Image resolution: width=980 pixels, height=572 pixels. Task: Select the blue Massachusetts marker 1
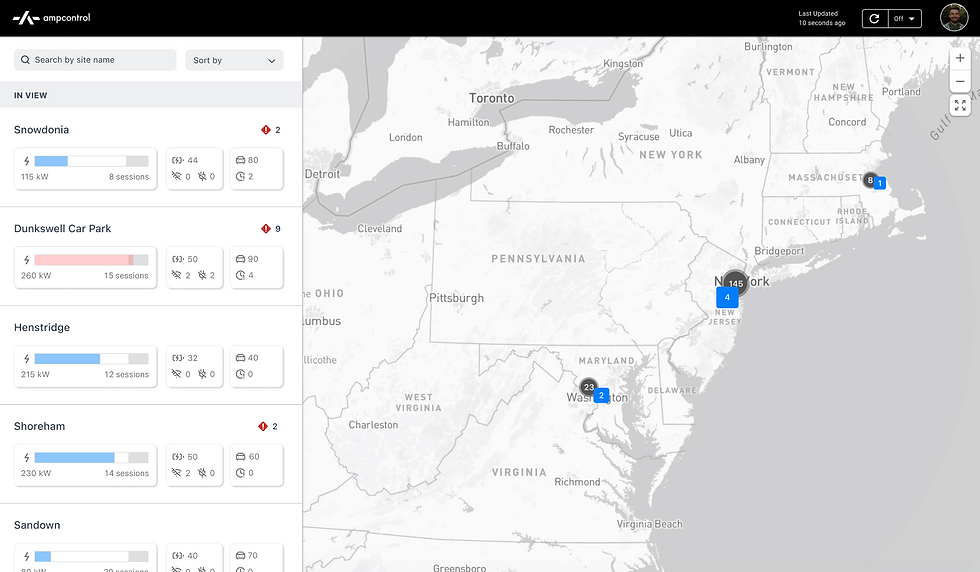(x=880, y=183)
